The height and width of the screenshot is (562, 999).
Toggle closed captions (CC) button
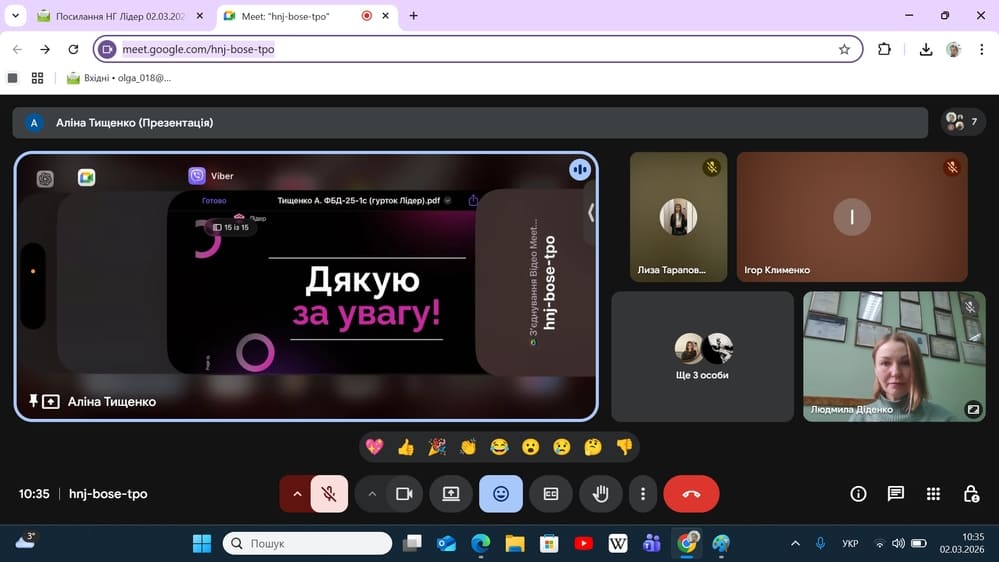550,494
